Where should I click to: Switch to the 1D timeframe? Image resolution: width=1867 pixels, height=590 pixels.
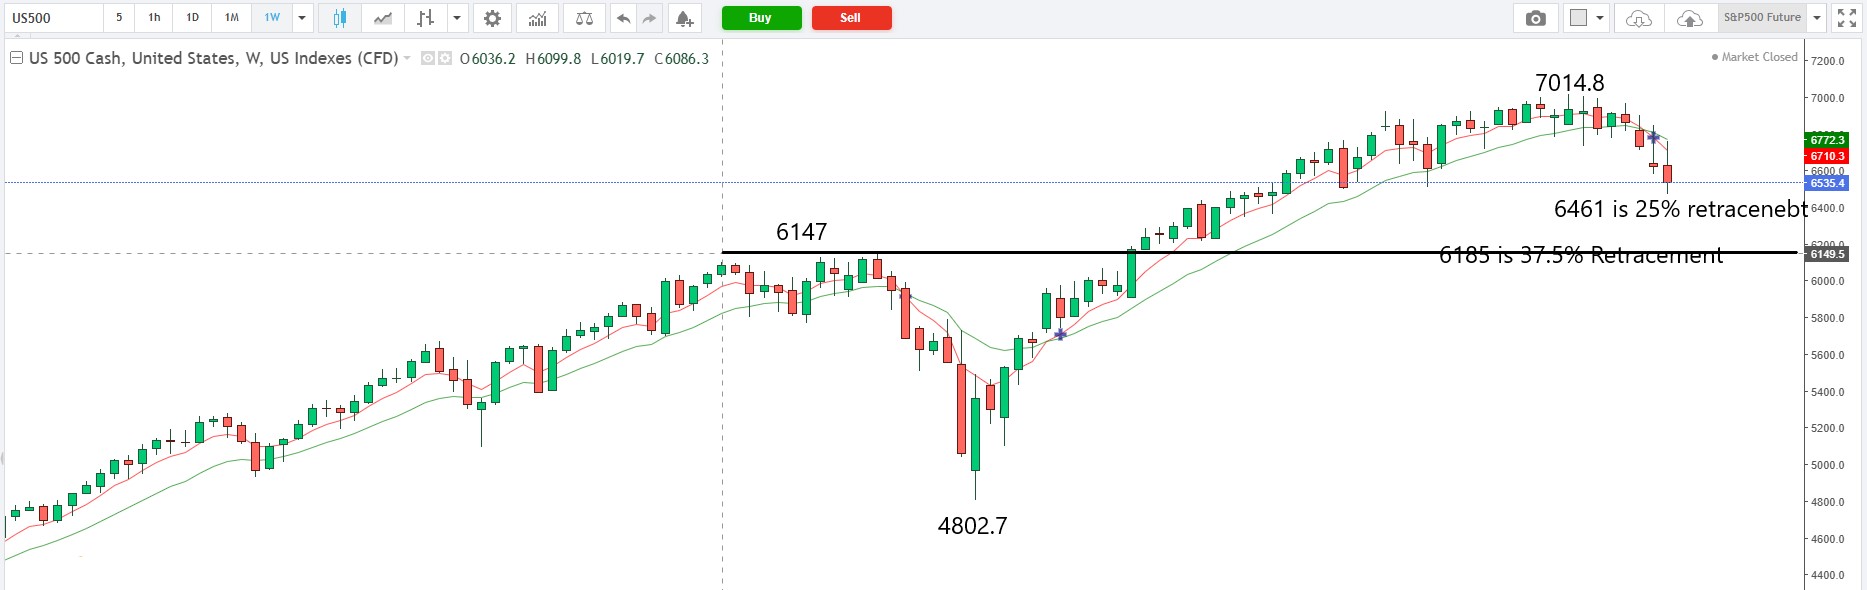pyautogui.click(x=192, y=18)
